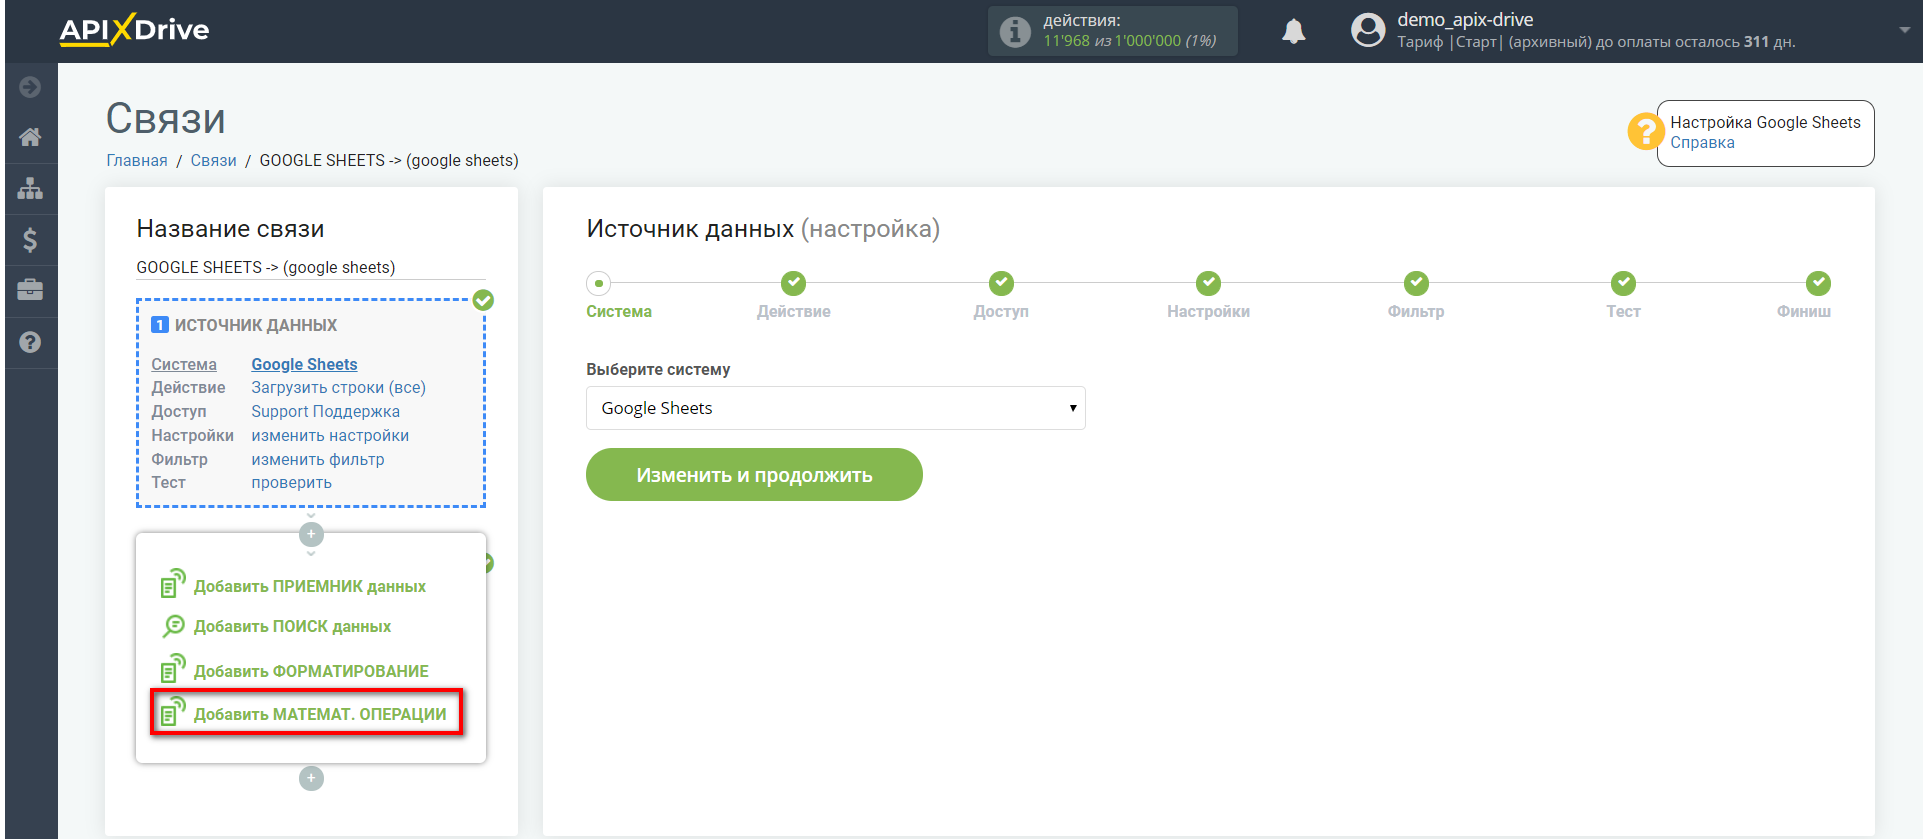This screenshot has width=1923, height=839.
Task: Click the user avatar icon
Action: [x=1368, y=30]
